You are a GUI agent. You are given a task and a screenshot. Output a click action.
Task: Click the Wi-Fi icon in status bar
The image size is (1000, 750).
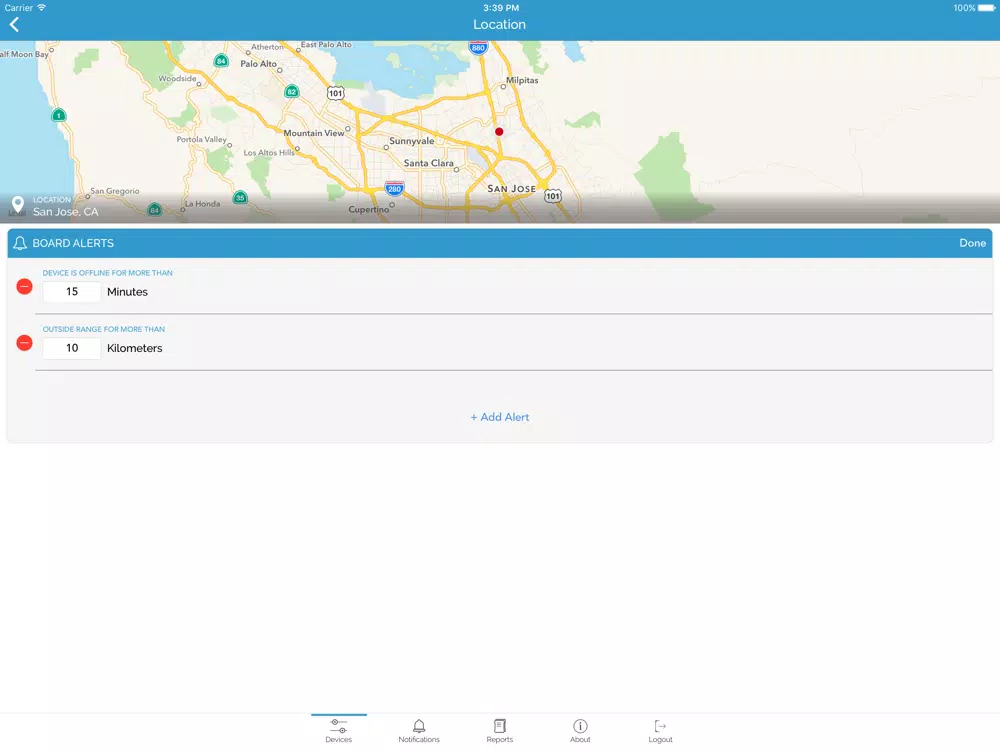coord(41,8)
